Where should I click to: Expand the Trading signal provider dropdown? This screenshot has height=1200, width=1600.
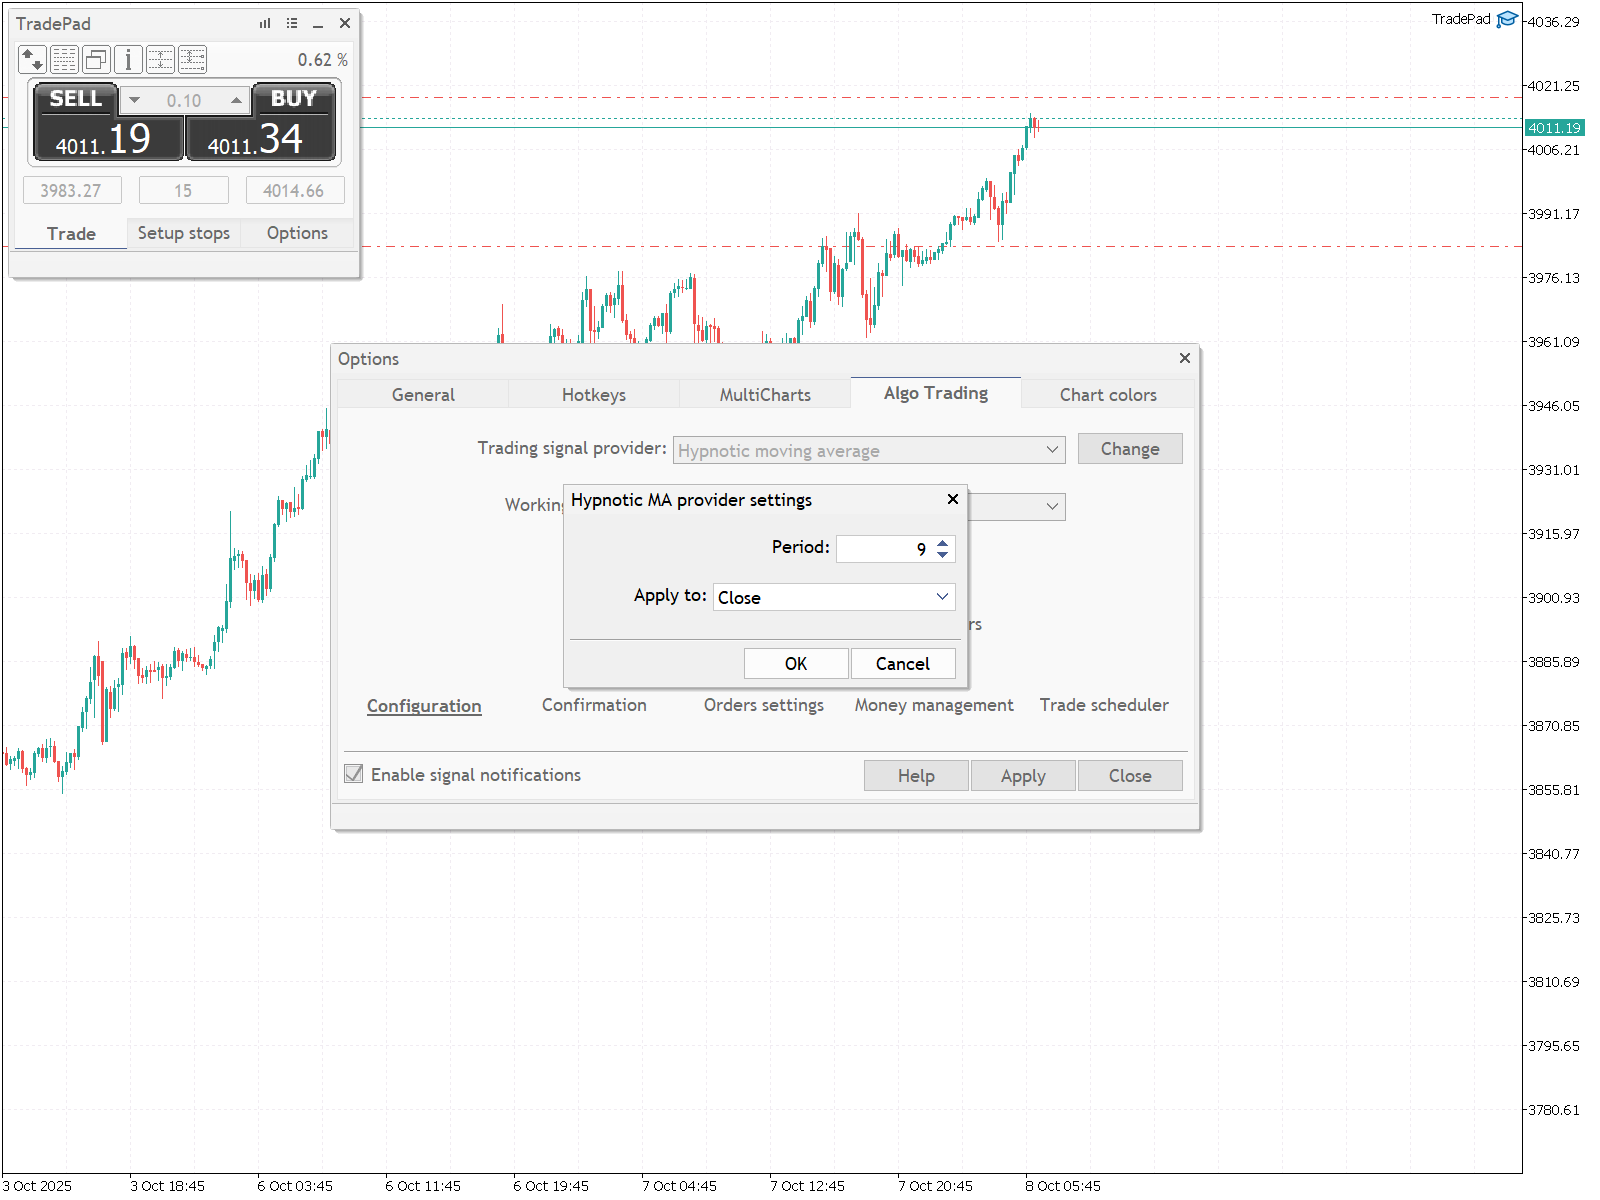point(869,450)
